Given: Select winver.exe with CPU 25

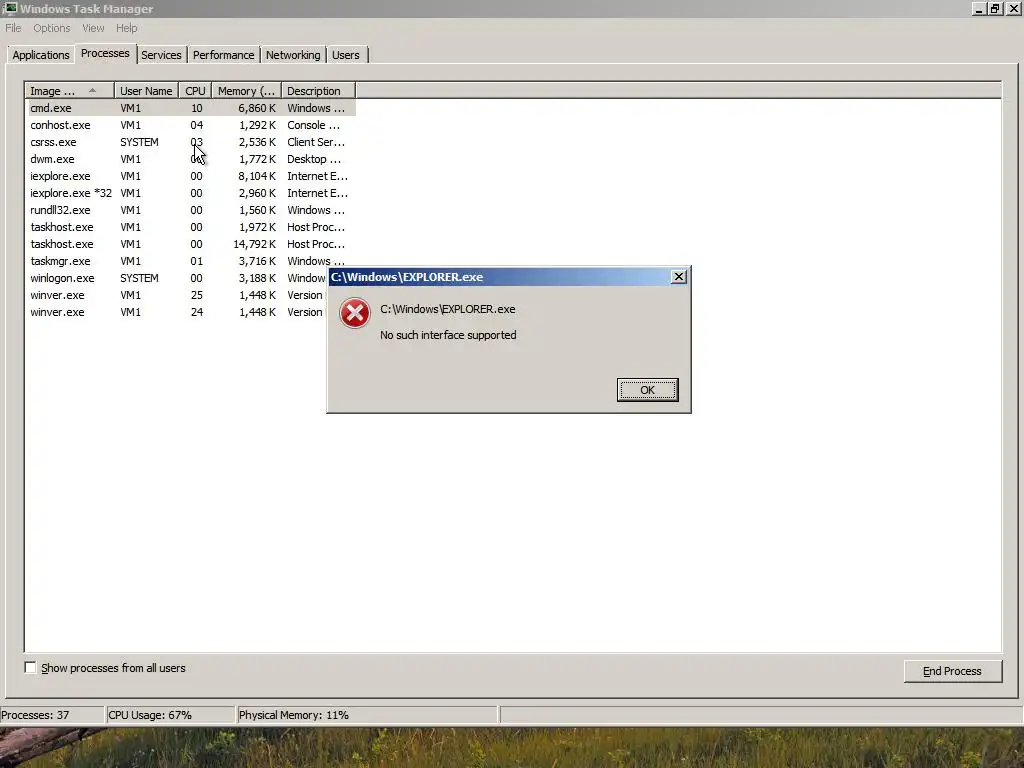Looking at the screenshot, I should [x=176, y=295].
